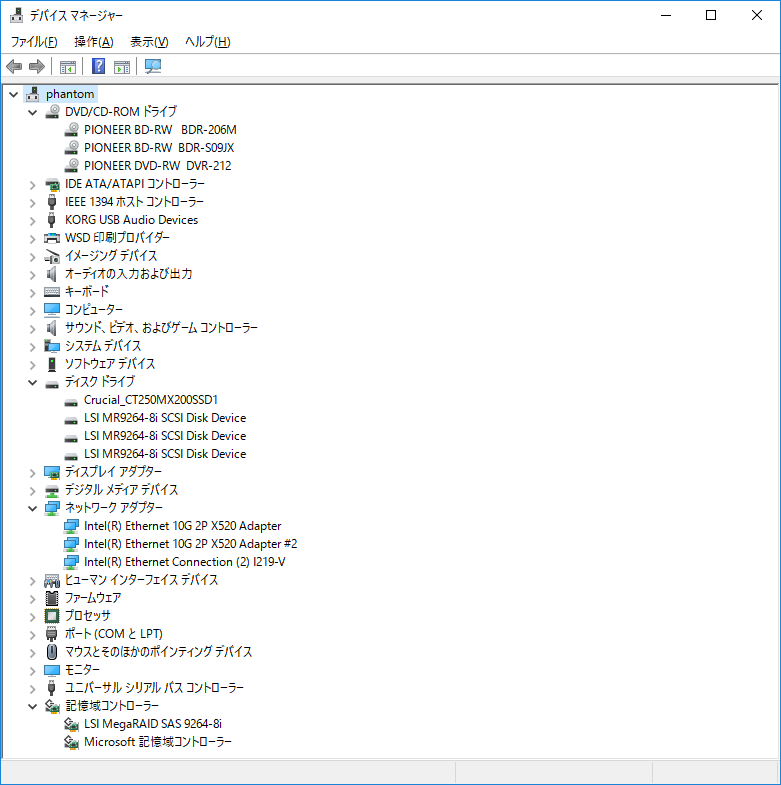
Task: Collapse the ネットワーク アダプター node
Action: coord(33,508)
